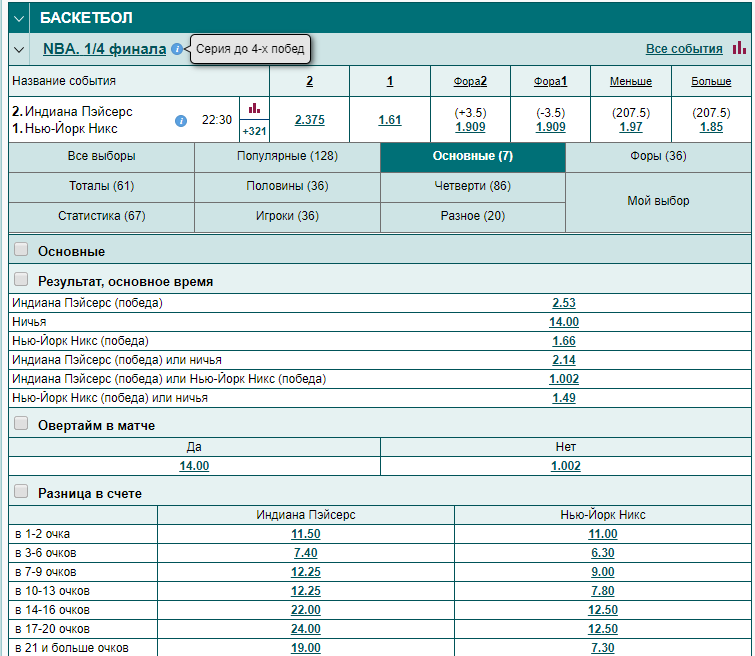Viewport: 755px width, 656px height.
Task: Collapse the БАСКЕТБОЛ section chevron
Action: (19, 18)
